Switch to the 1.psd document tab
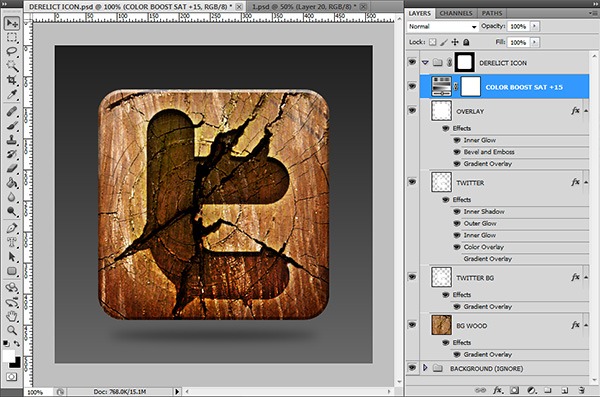This screenshot has width=600, height=397. tap(303, 7)
